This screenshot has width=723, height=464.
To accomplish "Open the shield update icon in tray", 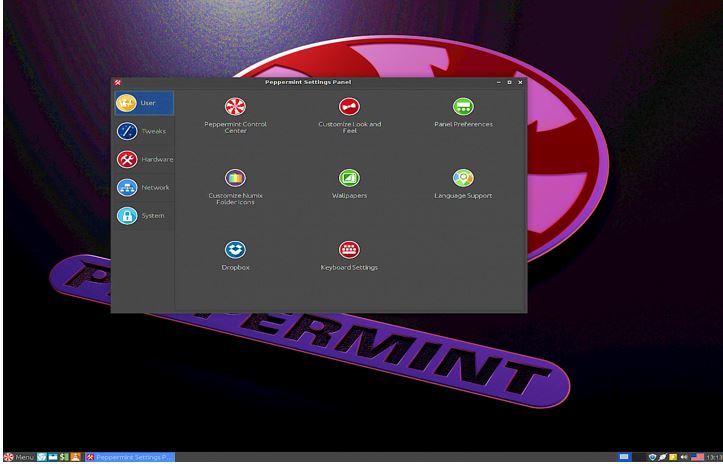I will tap(652, 457).
